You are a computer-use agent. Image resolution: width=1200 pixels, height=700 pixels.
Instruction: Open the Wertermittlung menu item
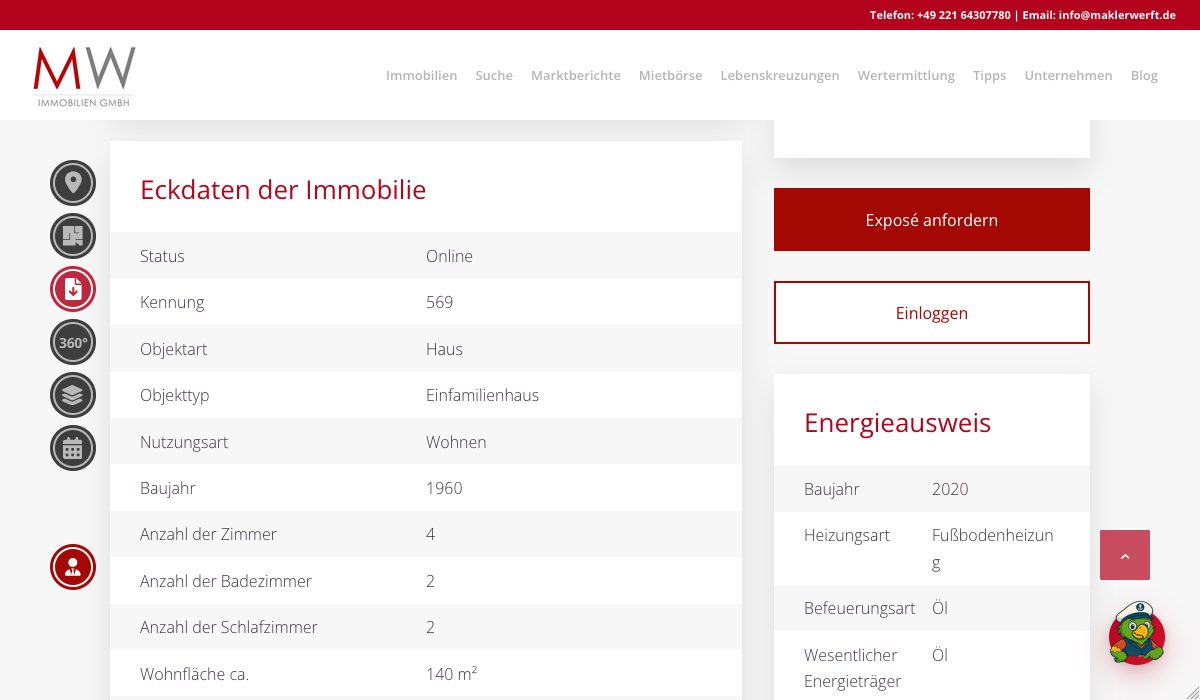click(906, 75)
